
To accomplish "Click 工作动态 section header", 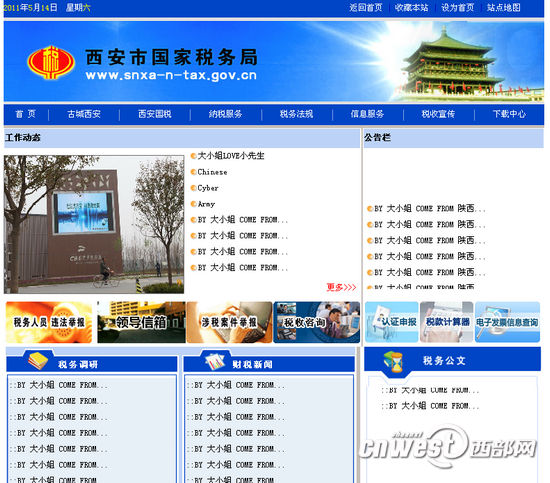I will coord(23,137).
